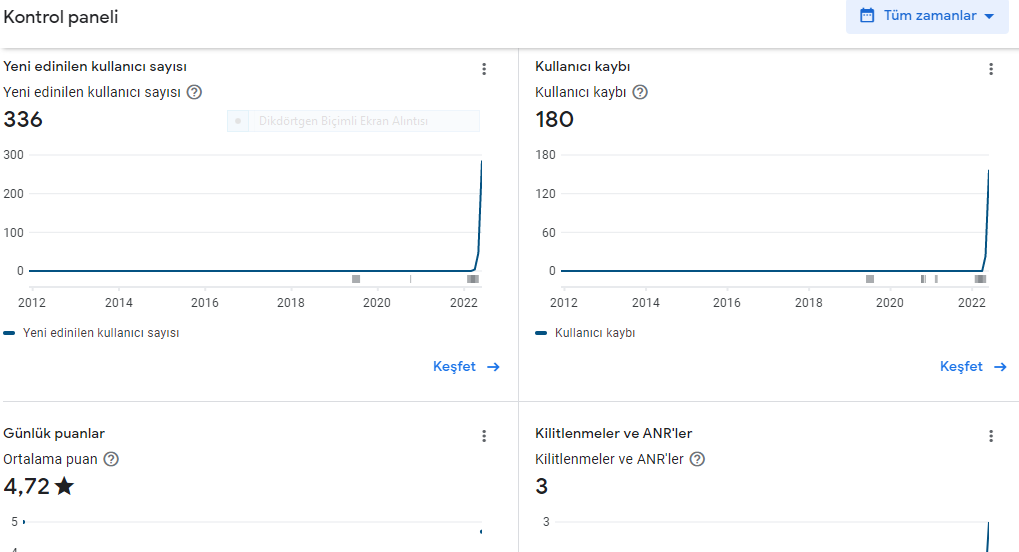
Task: Click help icon next to Ortalama puan
Action: (111, 459)
